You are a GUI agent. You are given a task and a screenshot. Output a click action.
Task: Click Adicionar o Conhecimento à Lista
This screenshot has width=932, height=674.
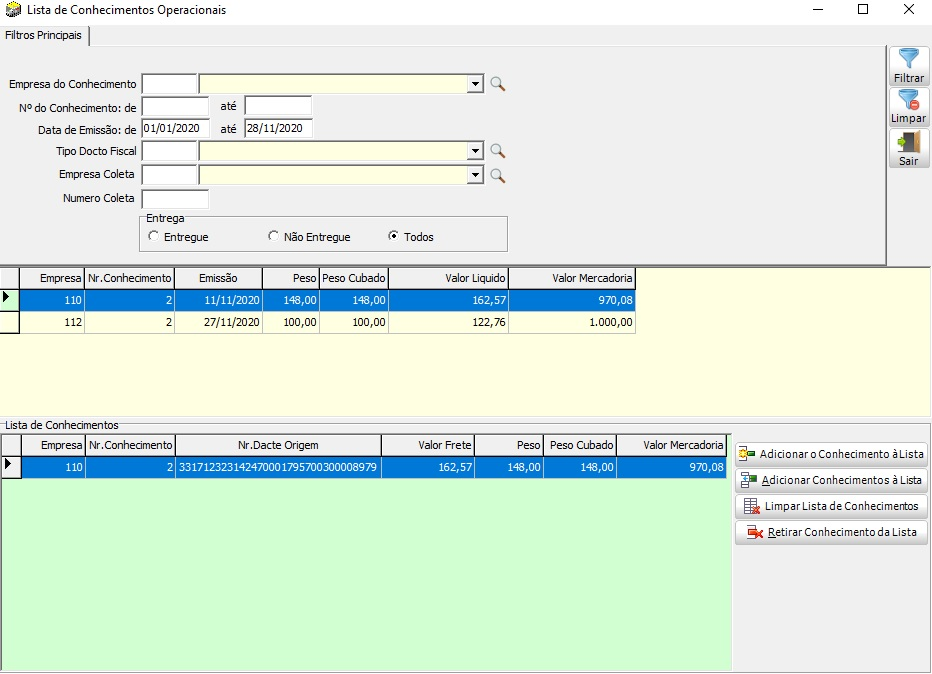coord(831,454)
